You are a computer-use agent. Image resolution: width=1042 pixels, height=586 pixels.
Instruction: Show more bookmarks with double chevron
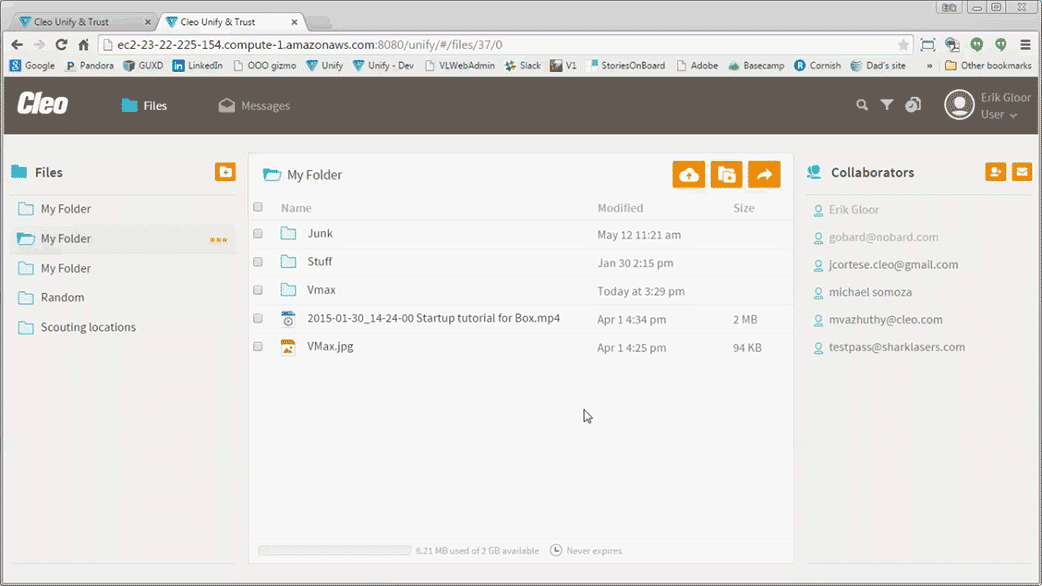929,66
